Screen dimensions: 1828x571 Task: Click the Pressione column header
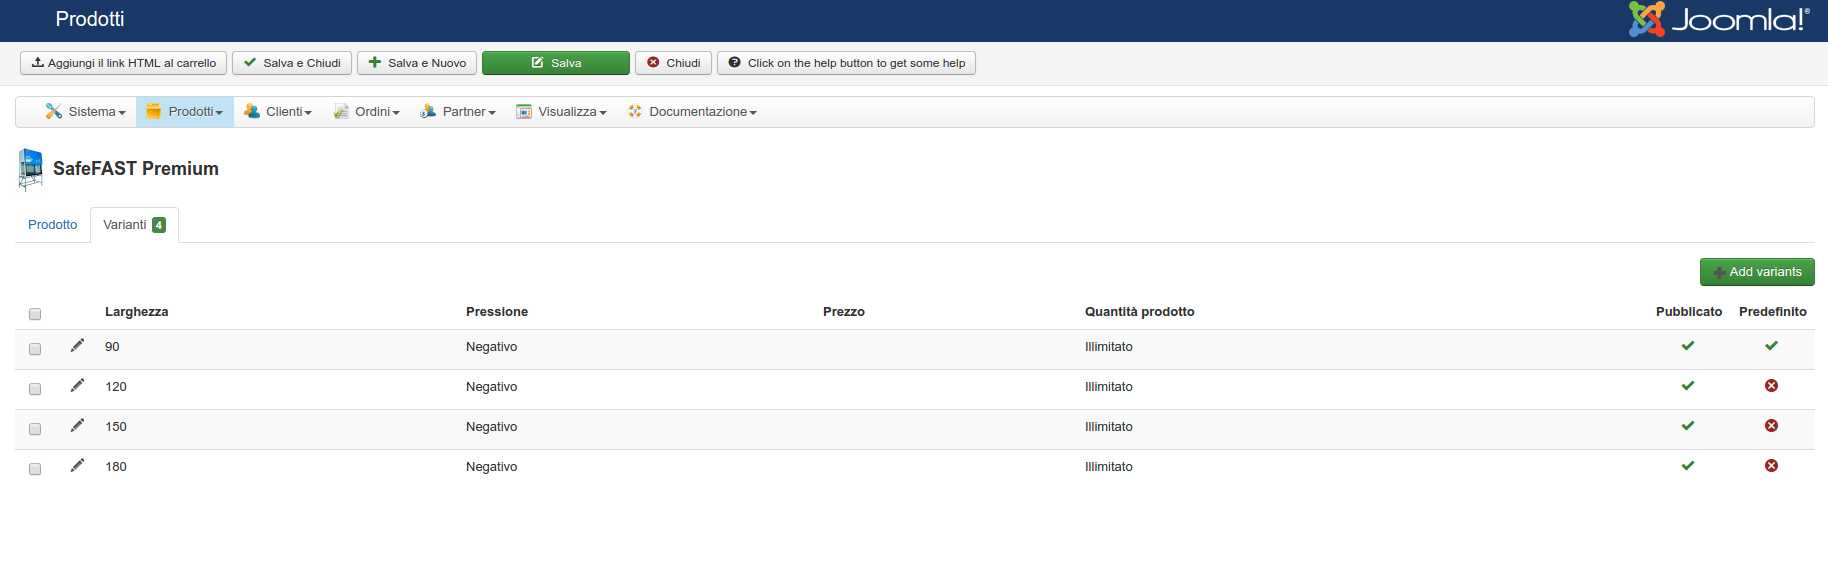(x=497, y=312)
